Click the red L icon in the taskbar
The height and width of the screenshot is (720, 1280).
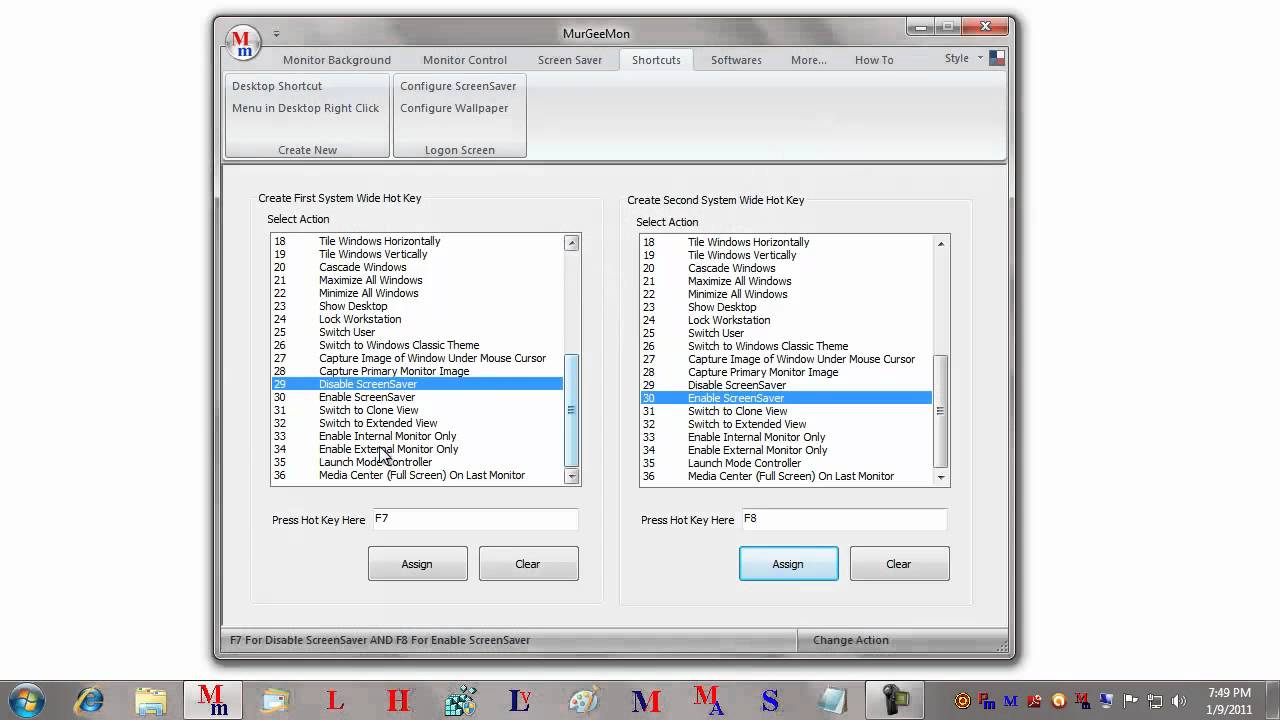(x=336, y=699)
